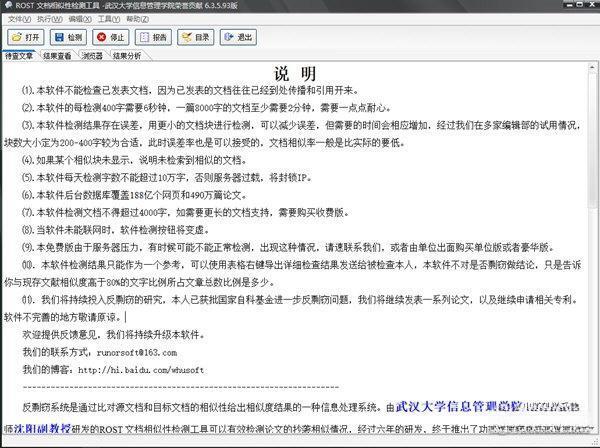600x448 pixels.
Task: Click the 报告 (Report) toolbar button
Action: (x=153, y=37)
